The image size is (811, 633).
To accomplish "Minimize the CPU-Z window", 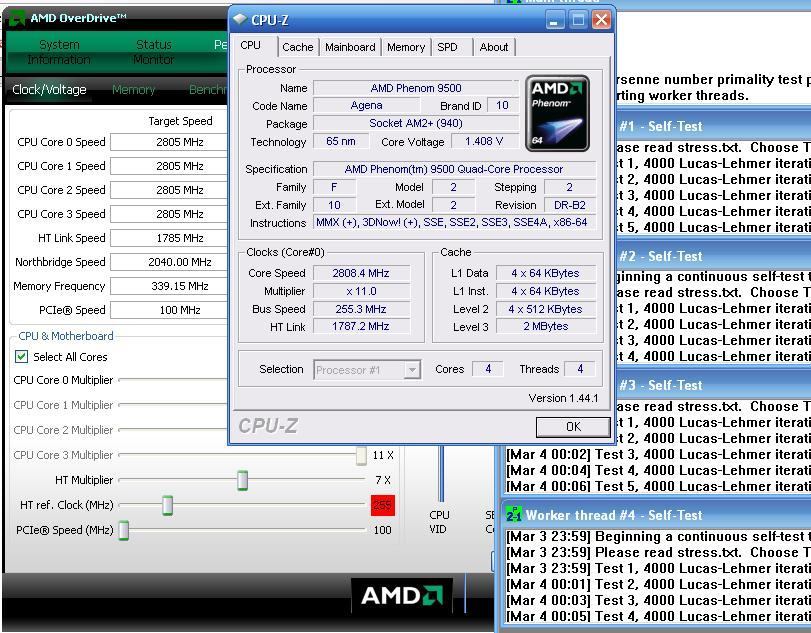I will [554, 21].
